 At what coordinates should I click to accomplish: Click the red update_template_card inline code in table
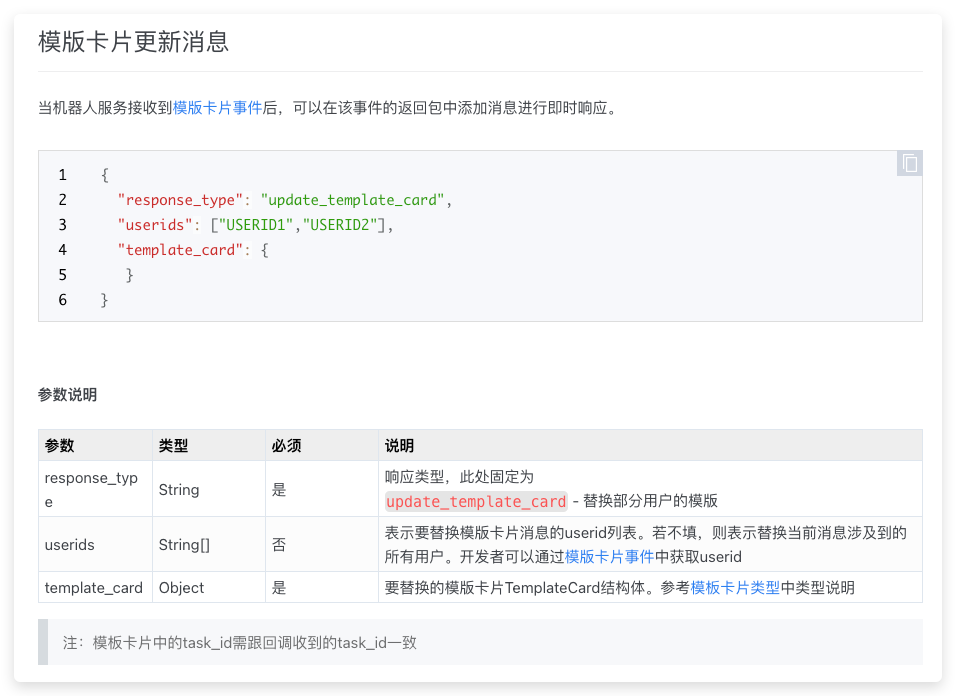(x=476, y=501)
